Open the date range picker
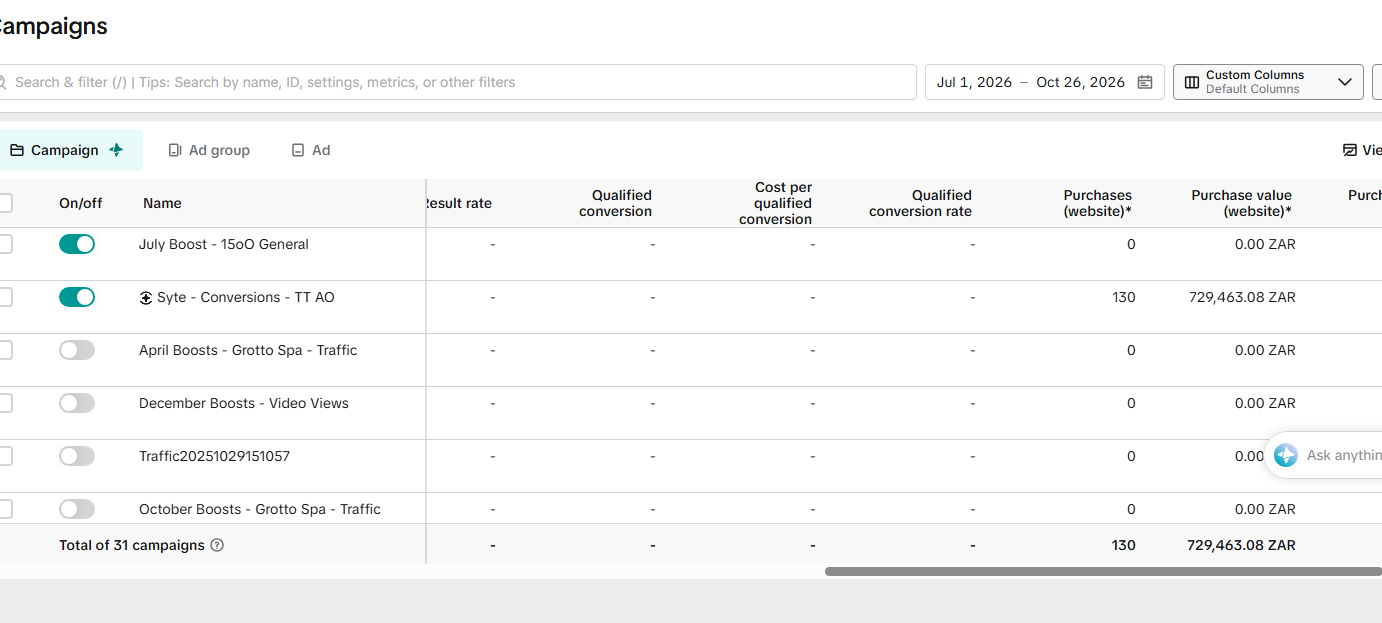 [1044, 82]
